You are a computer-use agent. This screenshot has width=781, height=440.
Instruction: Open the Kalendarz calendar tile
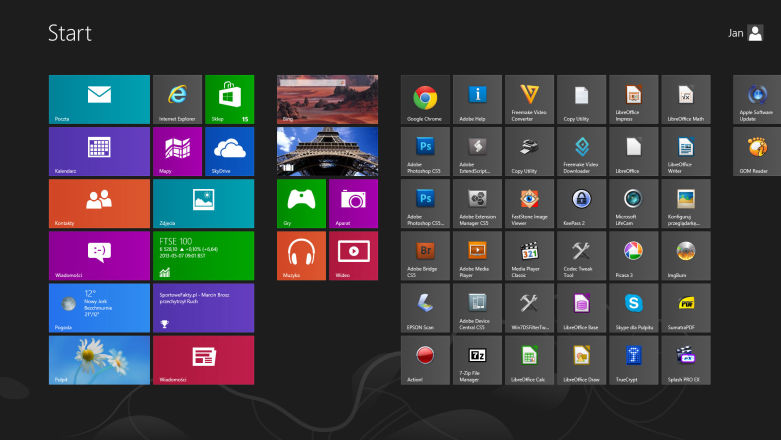pos(99,151)
